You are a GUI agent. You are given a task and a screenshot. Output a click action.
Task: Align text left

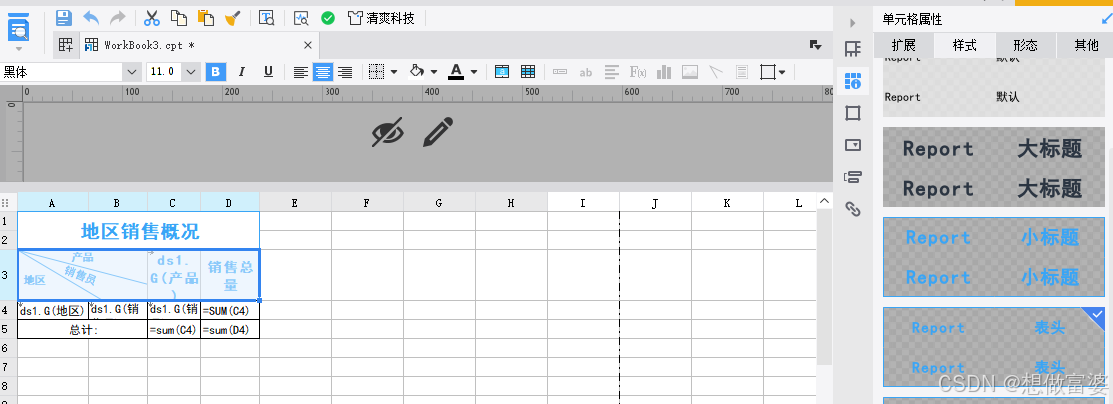(x=301, y=72)
